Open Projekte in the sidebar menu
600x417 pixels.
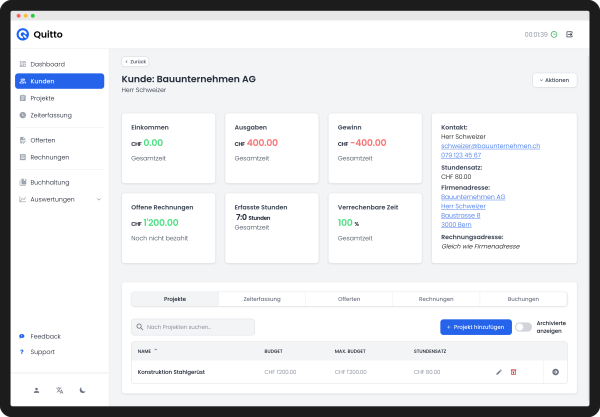click(x=43, y=98)
